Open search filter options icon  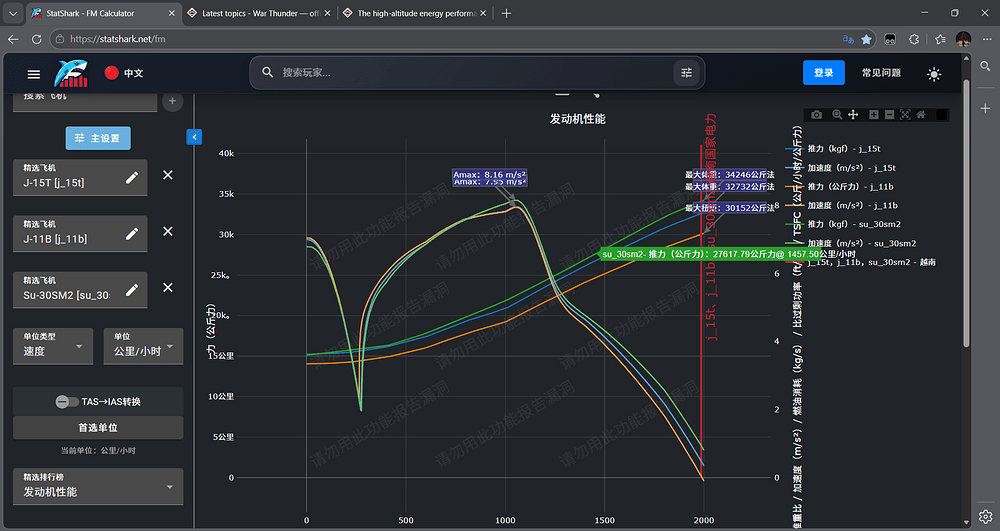point(686,73)
